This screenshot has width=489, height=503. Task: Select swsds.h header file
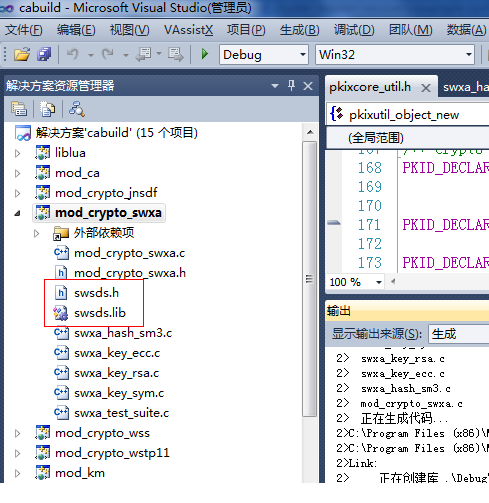pyautogui.click(x=96, y=293)
